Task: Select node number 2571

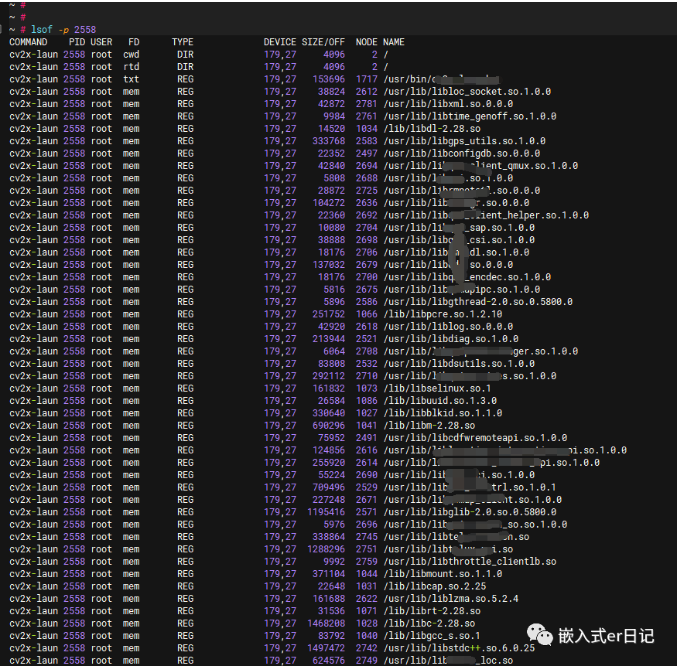Action: [x=366, y=512]
